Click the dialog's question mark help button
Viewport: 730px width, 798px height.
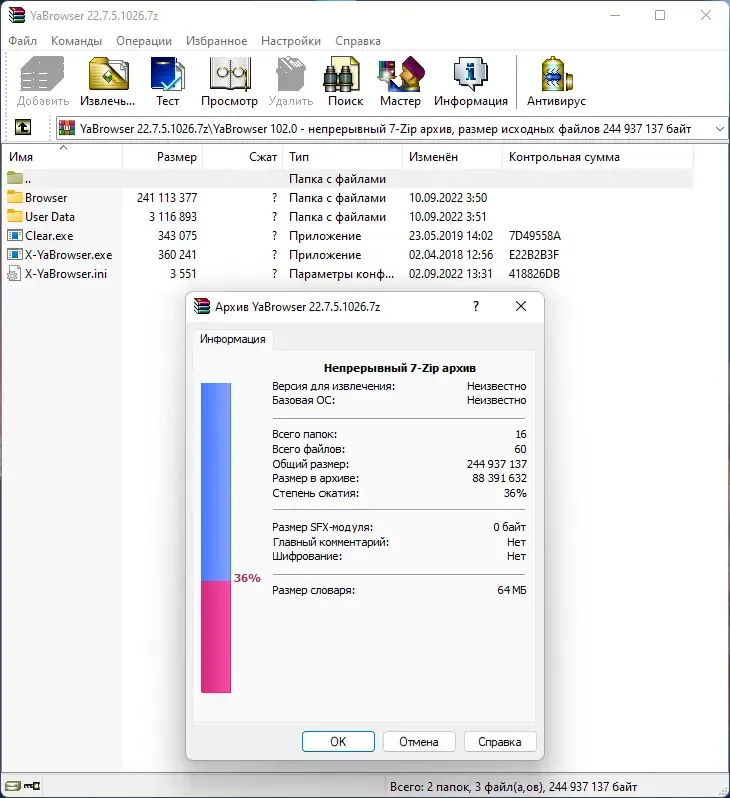475,306
